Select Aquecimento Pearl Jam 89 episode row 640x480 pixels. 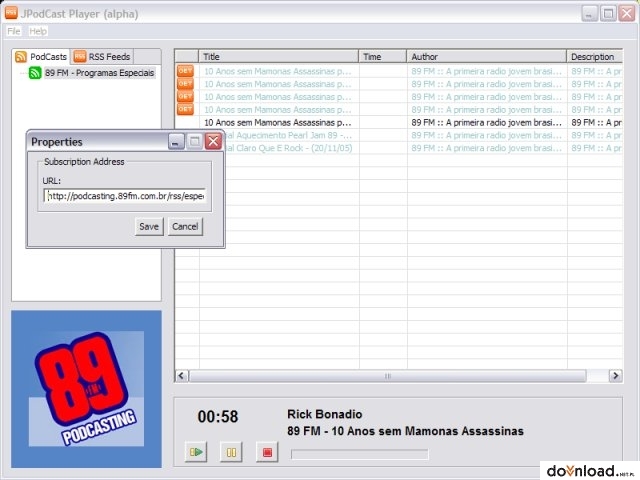(x=423, y=135)
